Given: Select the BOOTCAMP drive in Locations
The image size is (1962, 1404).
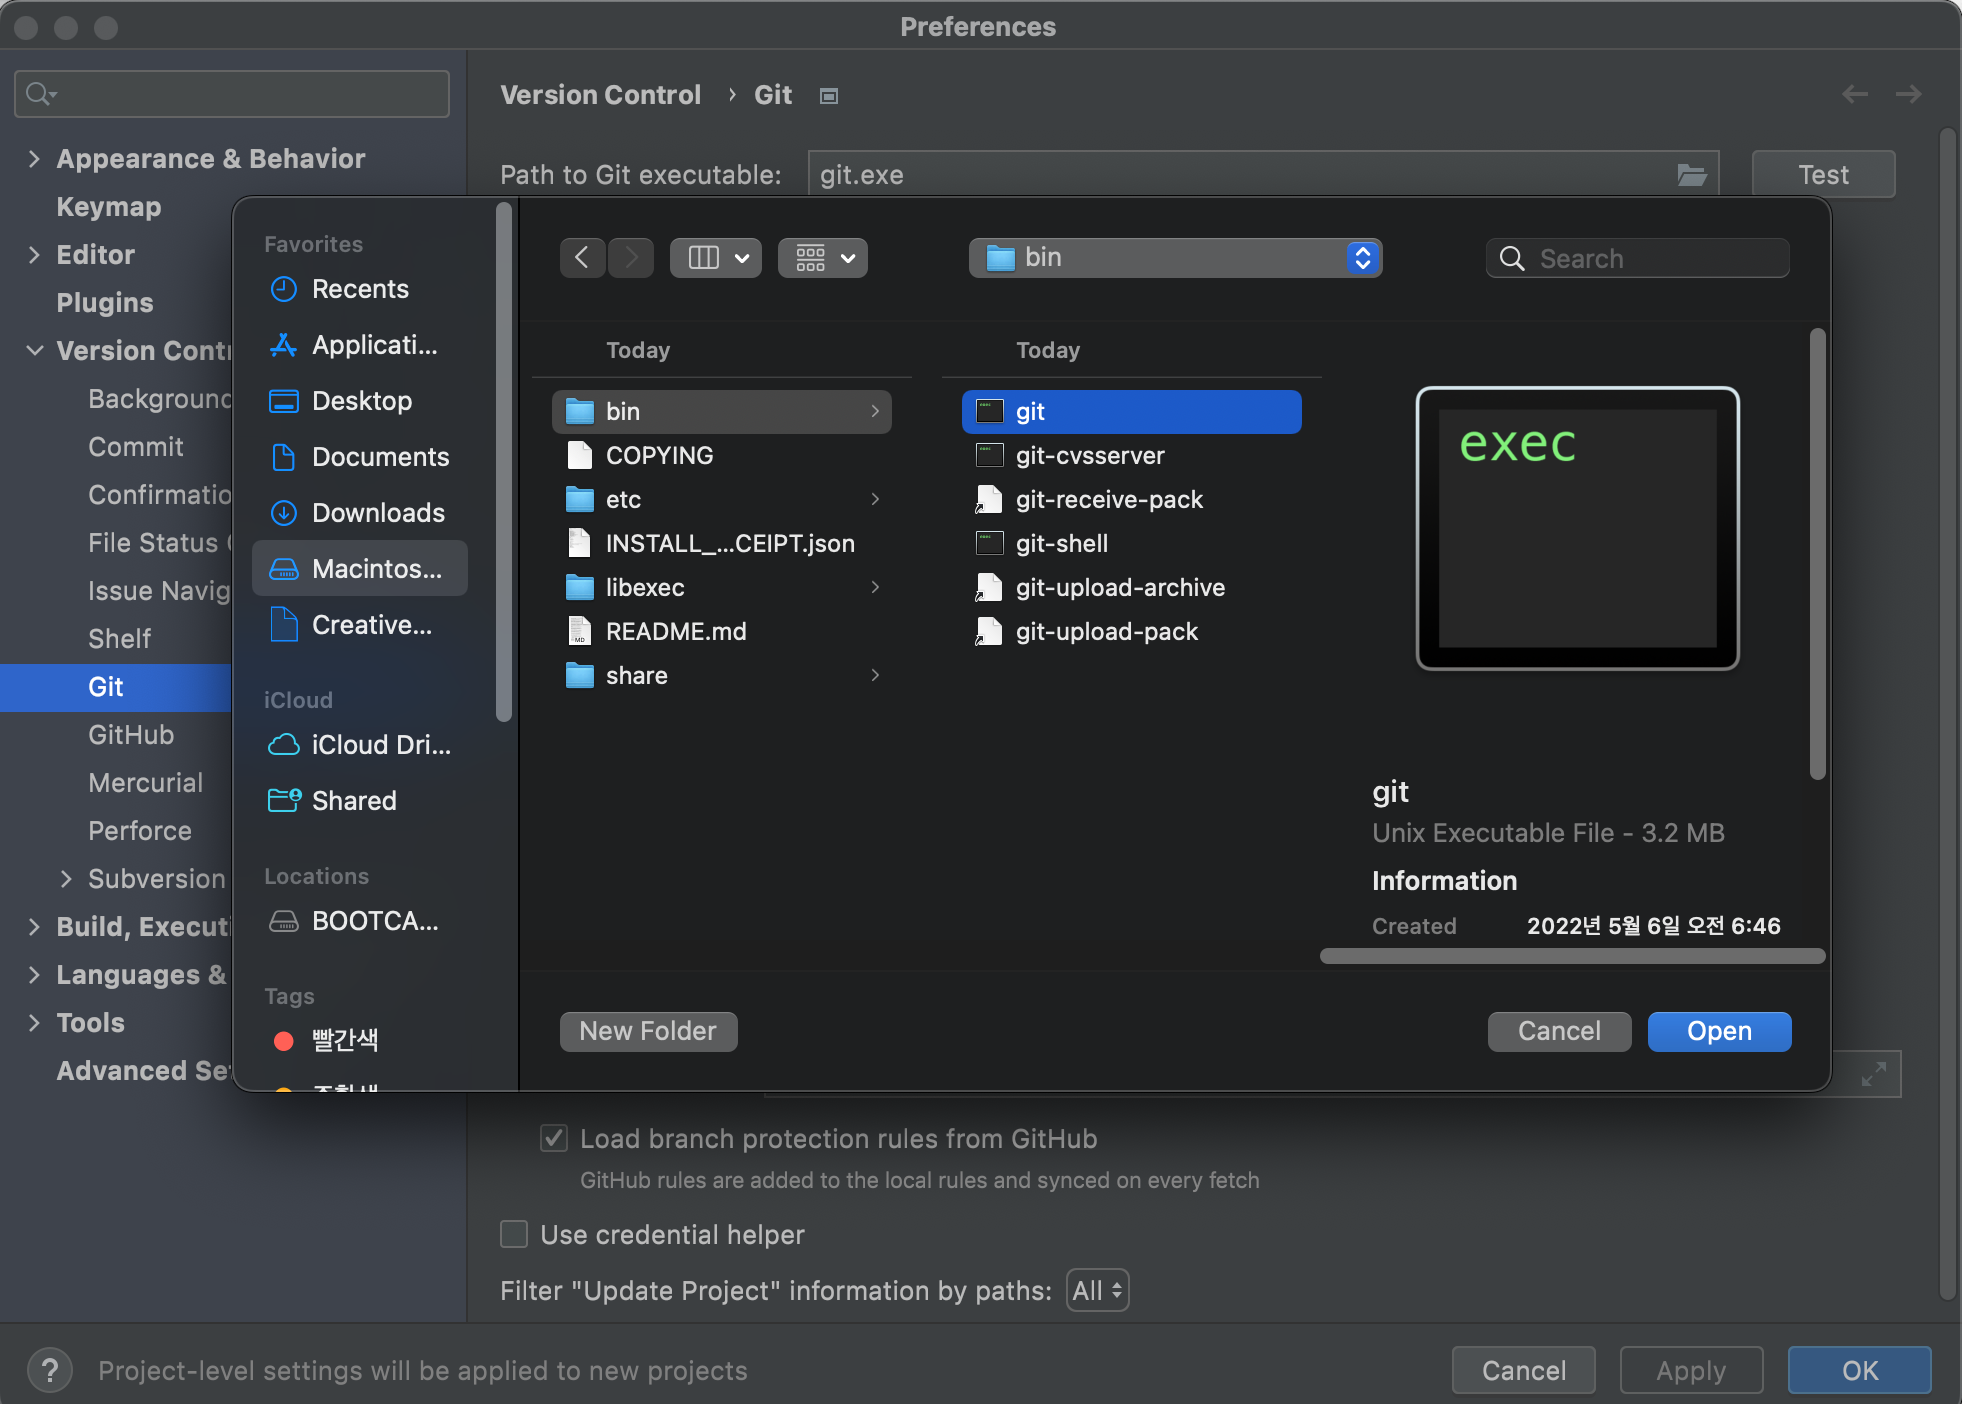Looking at the screenshot, I should 374,921.
